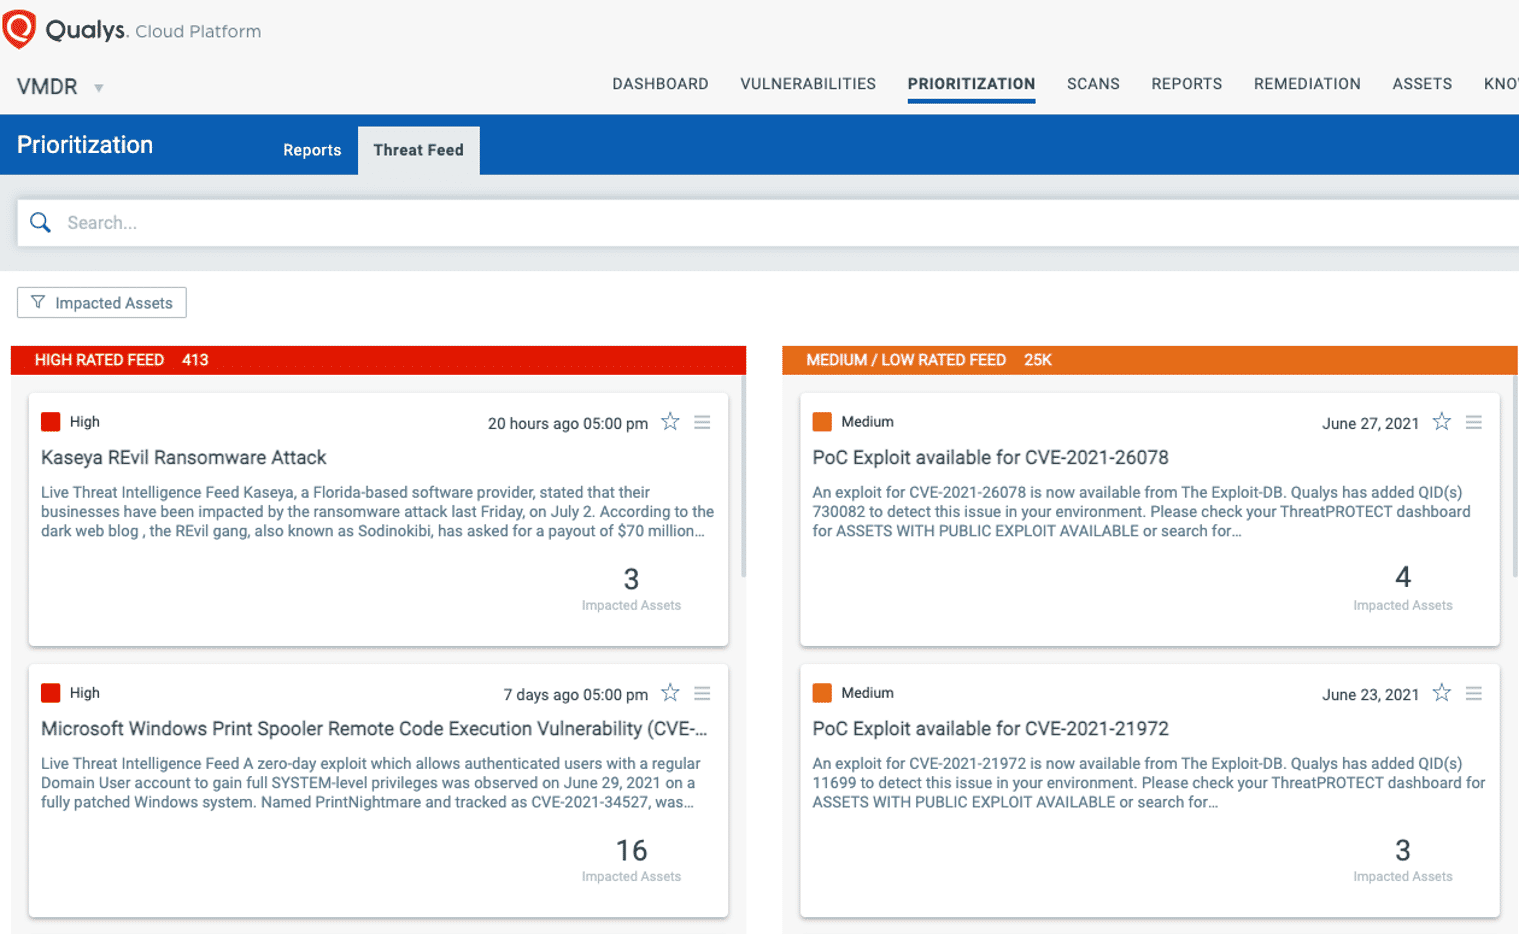1520x934 pixels.
Task: Star the CVE-2021-21972 exploit item
Action: pyautogui.click(x=1441, y=693)
